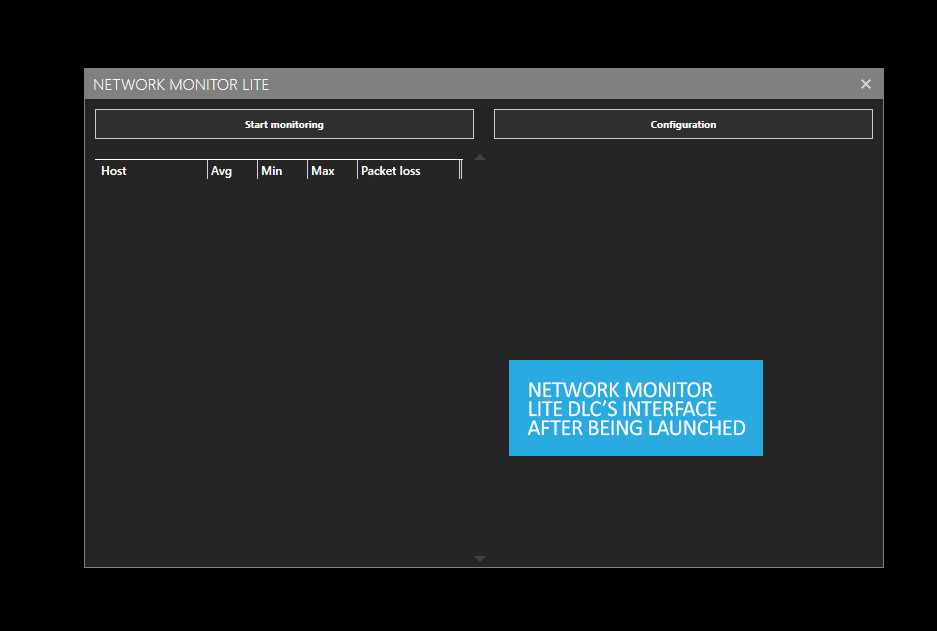Sort the list by Host column
The height and width of the screenshot is (631, 937).
150,170
